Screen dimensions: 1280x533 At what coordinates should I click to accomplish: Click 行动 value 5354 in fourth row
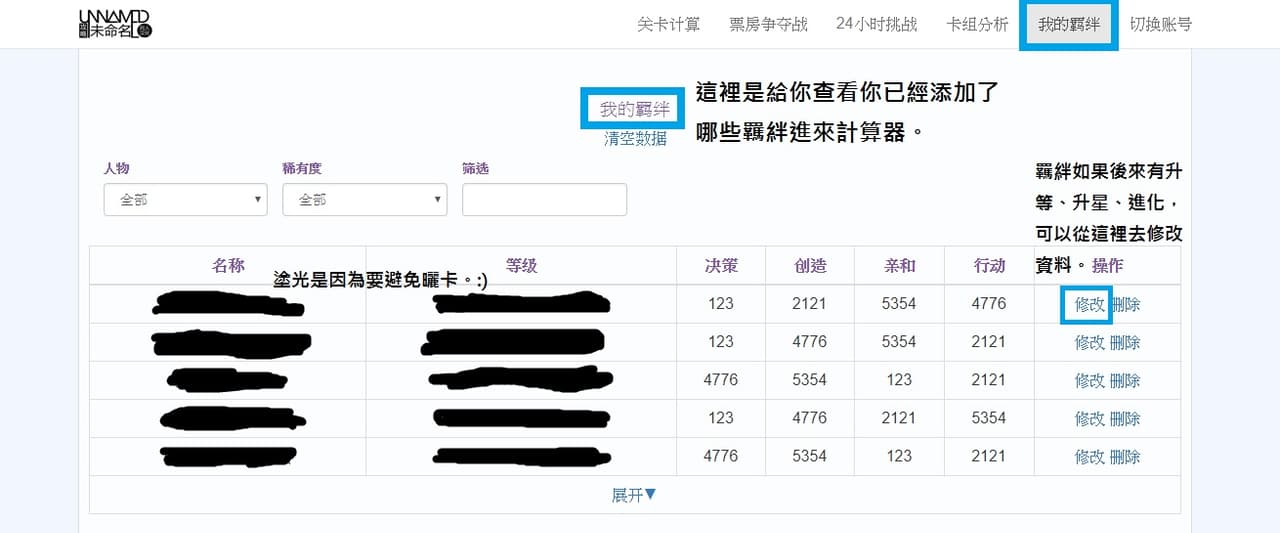point(988,417)
